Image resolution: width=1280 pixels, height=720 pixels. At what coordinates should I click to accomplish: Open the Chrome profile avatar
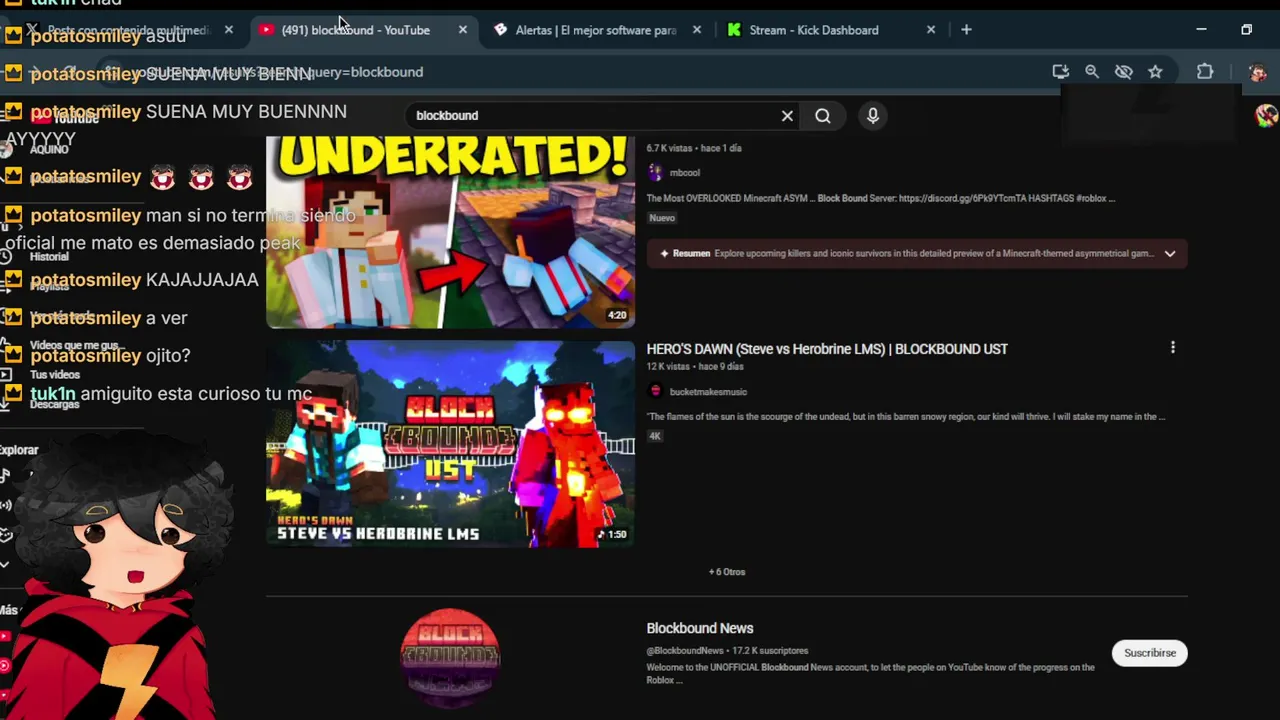1257,72
